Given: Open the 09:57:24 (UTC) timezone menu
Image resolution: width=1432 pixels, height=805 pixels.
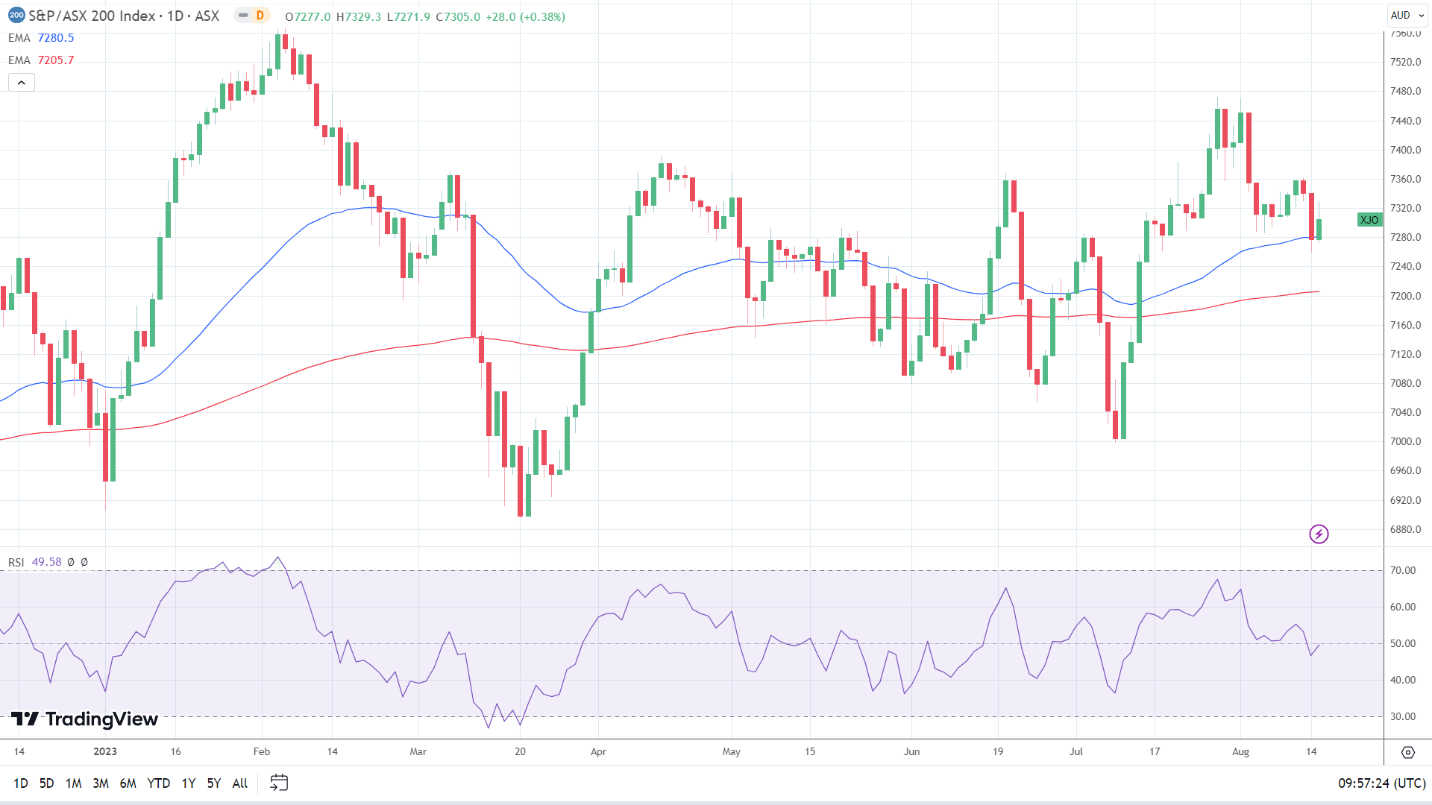Looking at the screenshot, I should [1380, 783].
